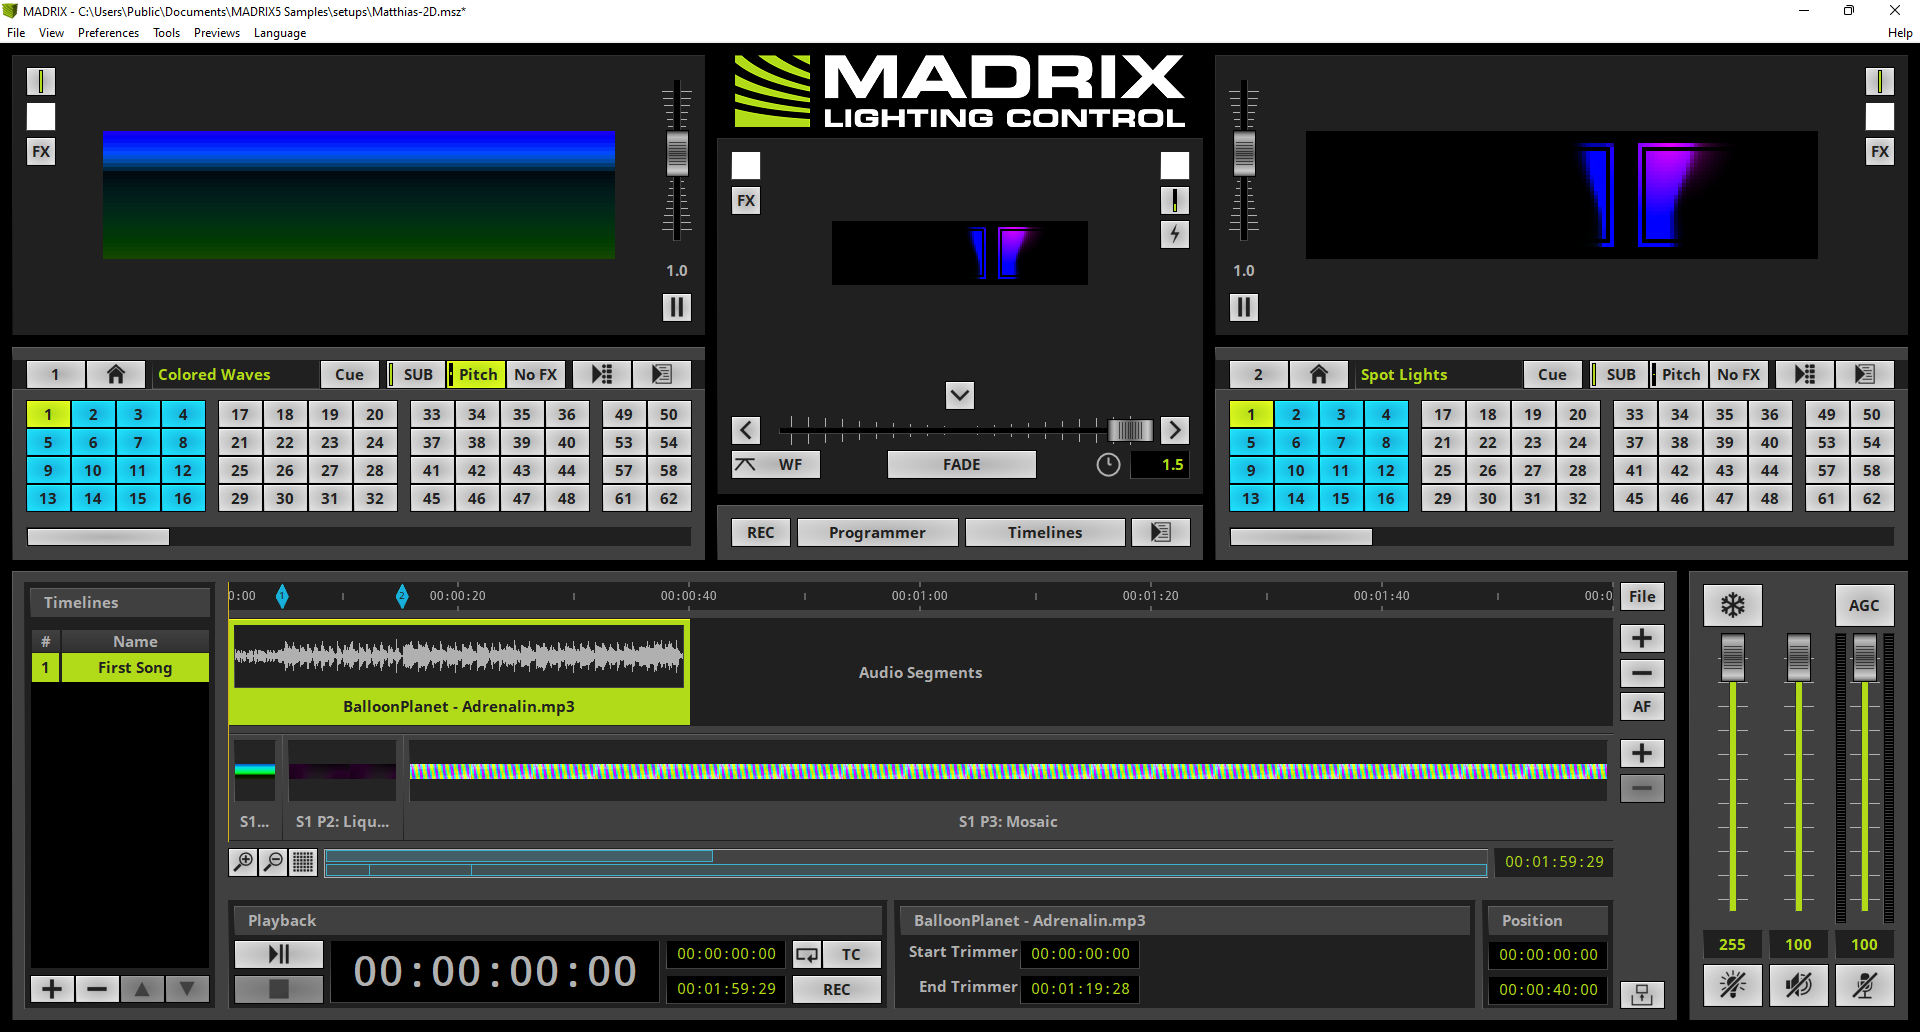Toggle SUB on the left deck
Image resolution: width=1920 pixels, height=1032 pixels.
click(416, 375)
